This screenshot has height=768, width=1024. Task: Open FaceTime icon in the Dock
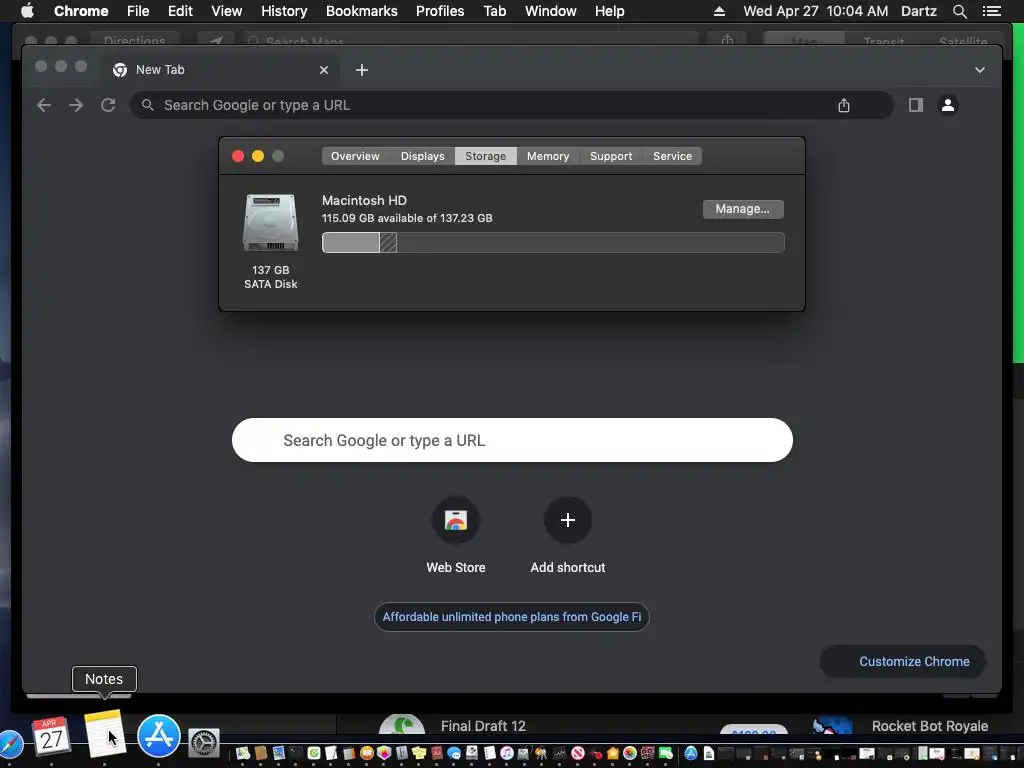[x=665, y=753]
